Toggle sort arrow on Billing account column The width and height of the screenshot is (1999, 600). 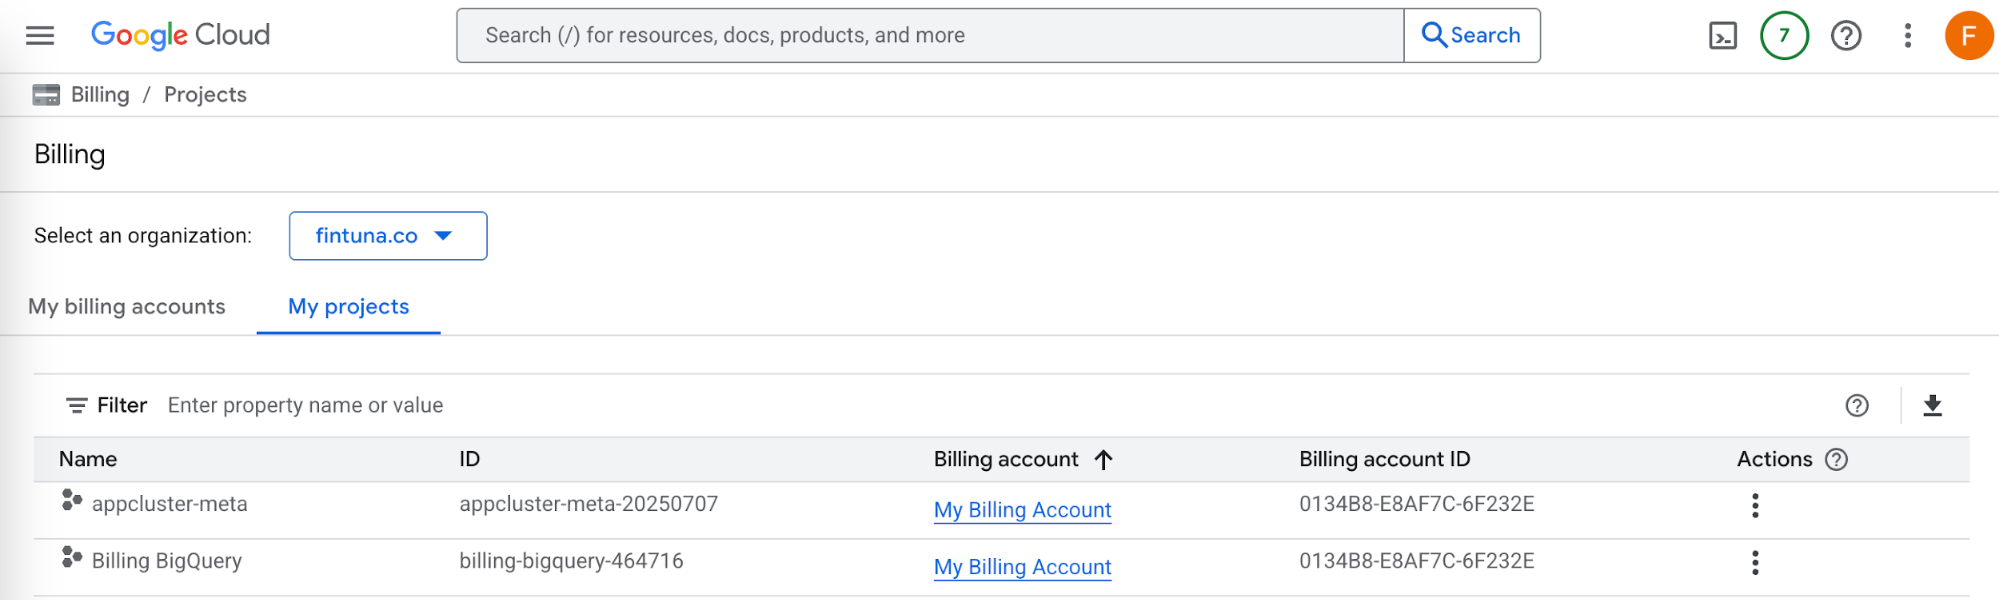point(1104,459)
